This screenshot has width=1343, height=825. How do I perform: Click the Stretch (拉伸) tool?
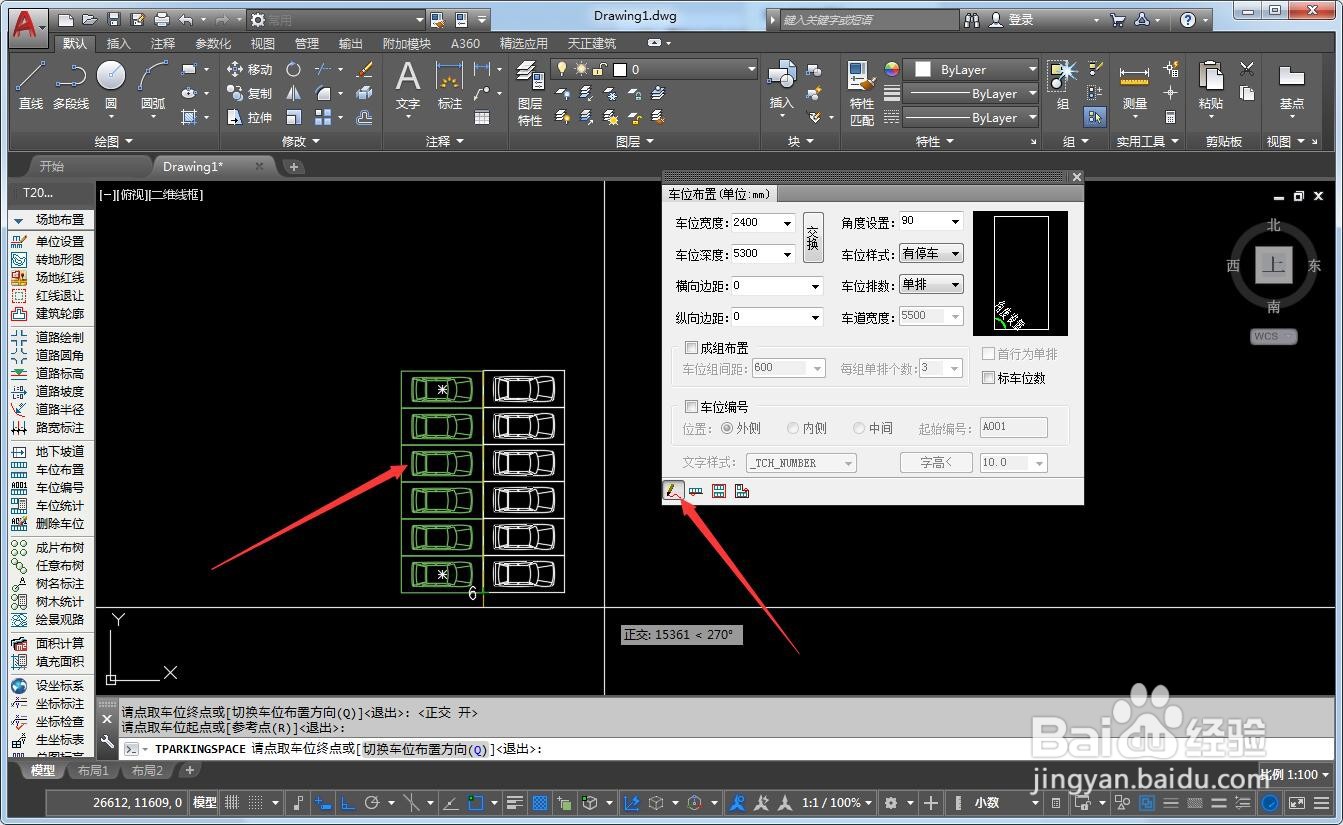click(x=249, y=117)
